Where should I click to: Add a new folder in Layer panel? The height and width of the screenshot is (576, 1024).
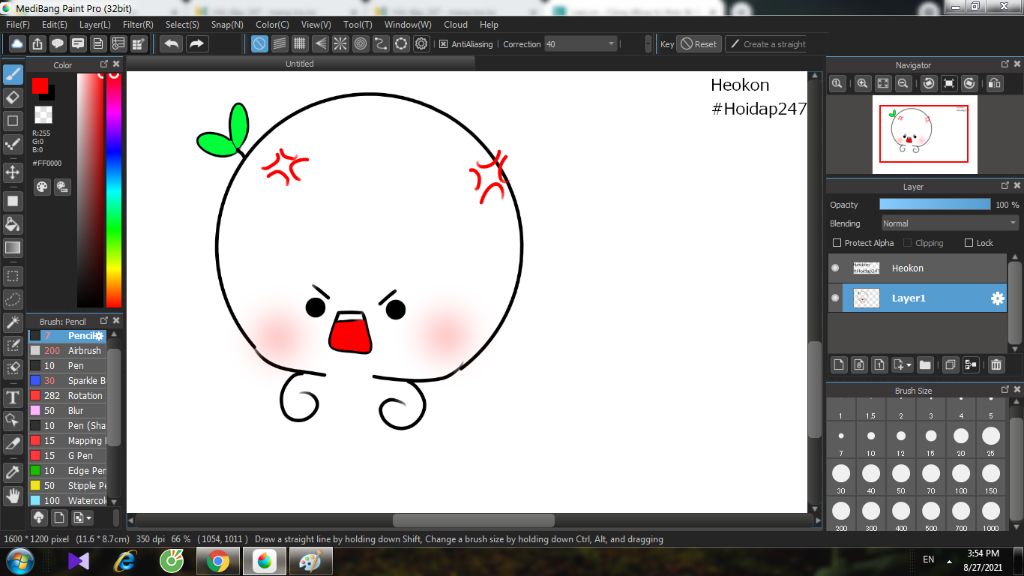[x=925, y=365]
